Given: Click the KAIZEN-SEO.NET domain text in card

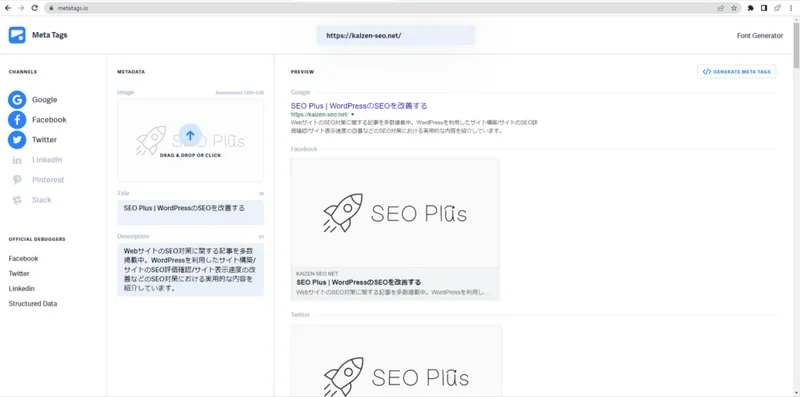Looking at the screenshot, I should (317, 274).
